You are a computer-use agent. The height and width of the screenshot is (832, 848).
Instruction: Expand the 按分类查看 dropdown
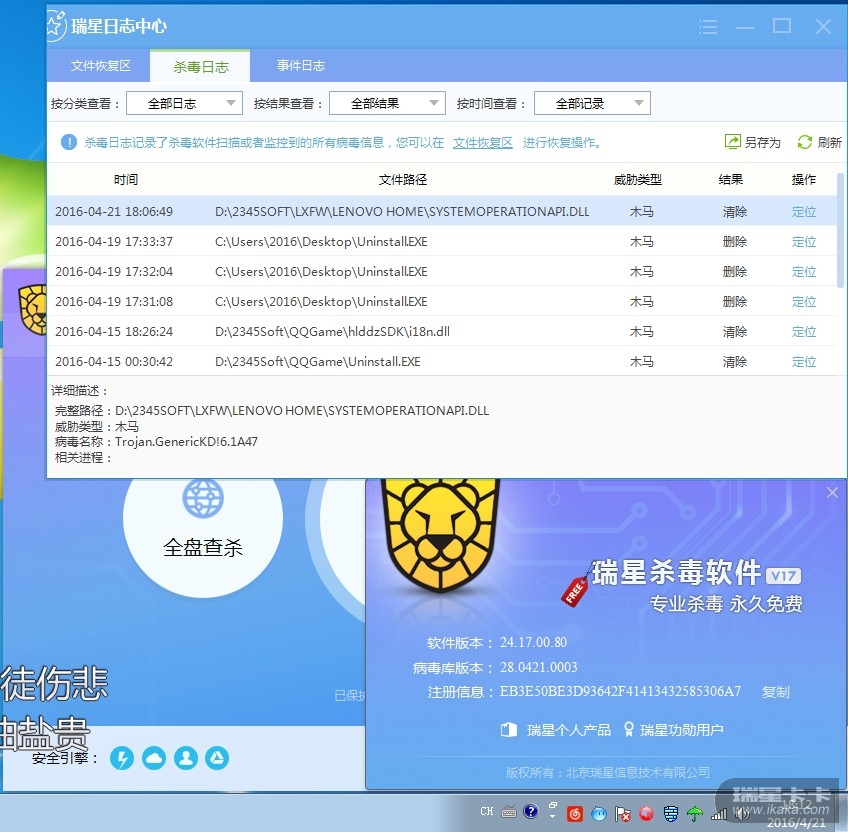coord(184,103)
